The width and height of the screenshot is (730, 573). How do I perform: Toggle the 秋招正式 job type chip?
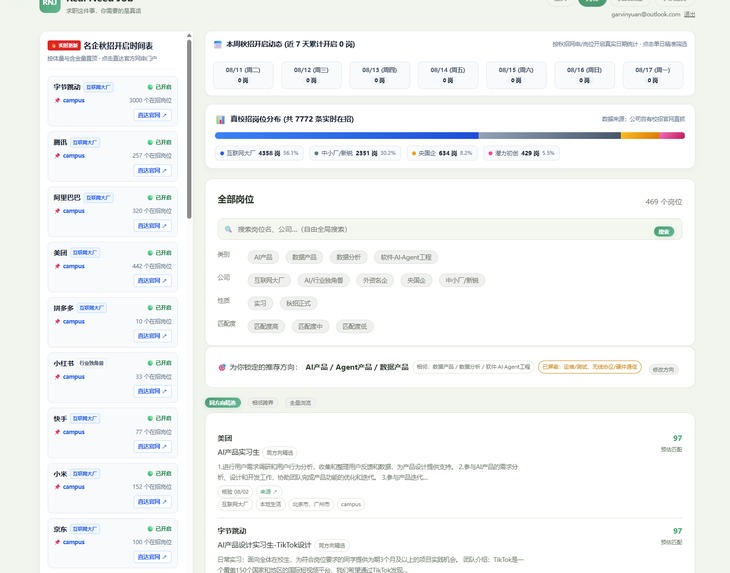click(x=298, y=303)
